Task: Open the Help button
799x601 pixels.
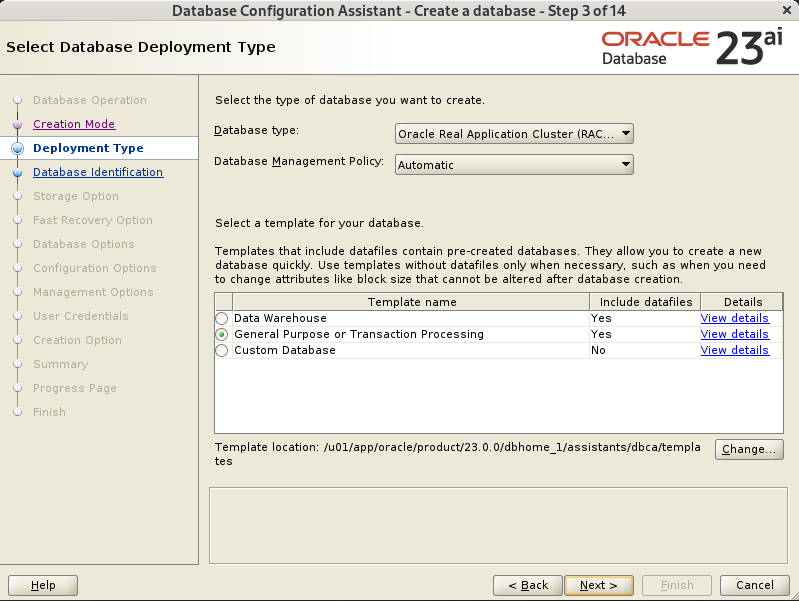Action: pos(43,585)
